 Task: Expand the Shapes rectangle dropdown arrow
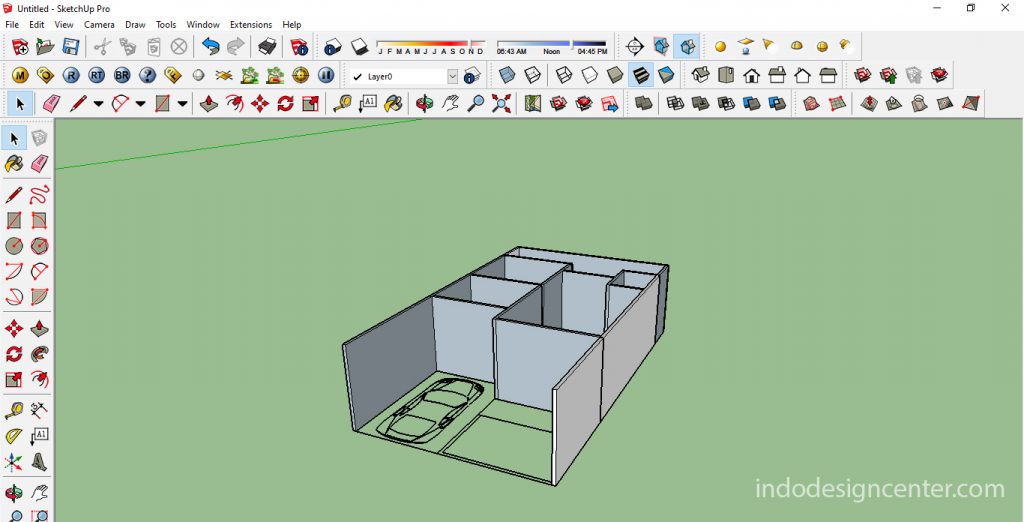point(183,103)
